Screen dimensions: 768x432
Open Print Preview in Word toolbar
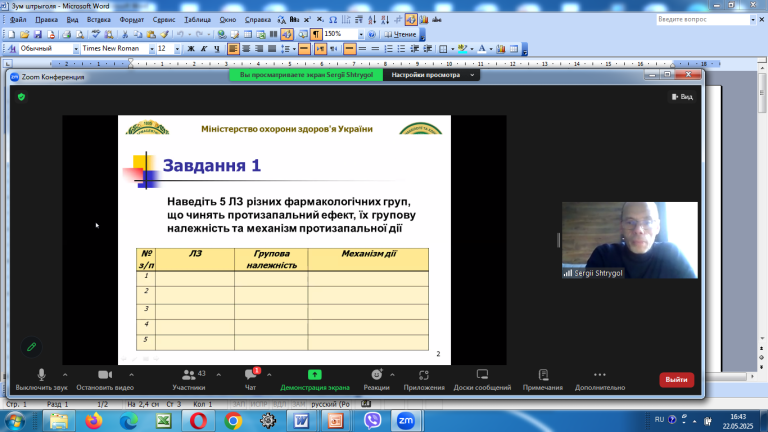[x=80, y=34]
